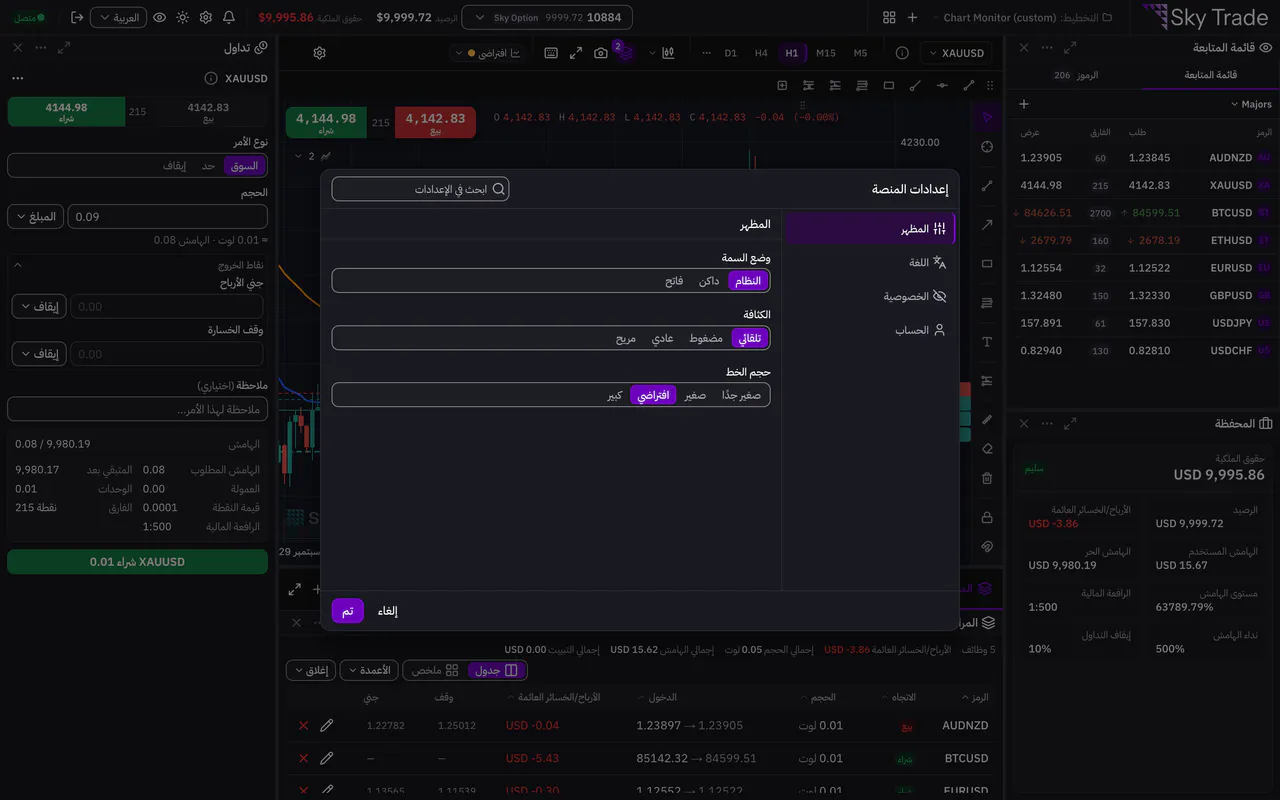Click the إلغاء cancel button
1280x800 pixels.
tap(388, 611)
